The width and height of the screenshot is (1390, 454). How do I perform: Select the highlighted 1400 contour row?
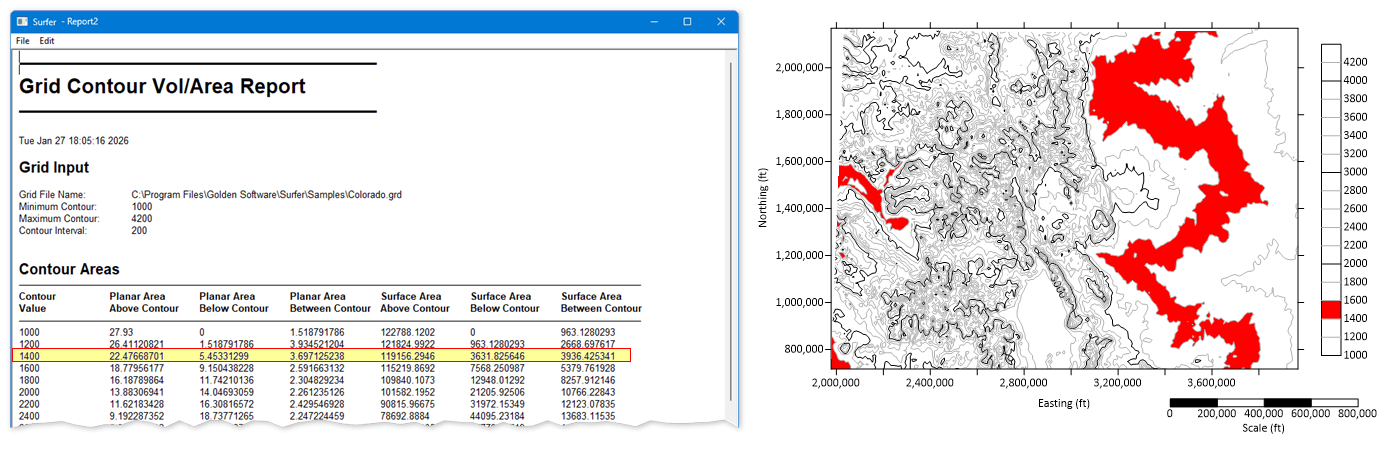324,355
